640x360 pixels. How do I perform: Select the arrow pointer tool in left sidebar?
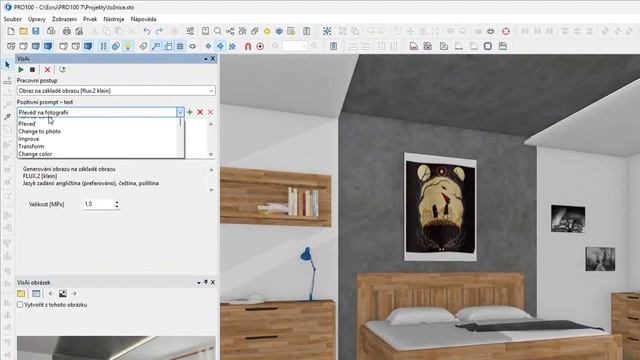[7, 65]
